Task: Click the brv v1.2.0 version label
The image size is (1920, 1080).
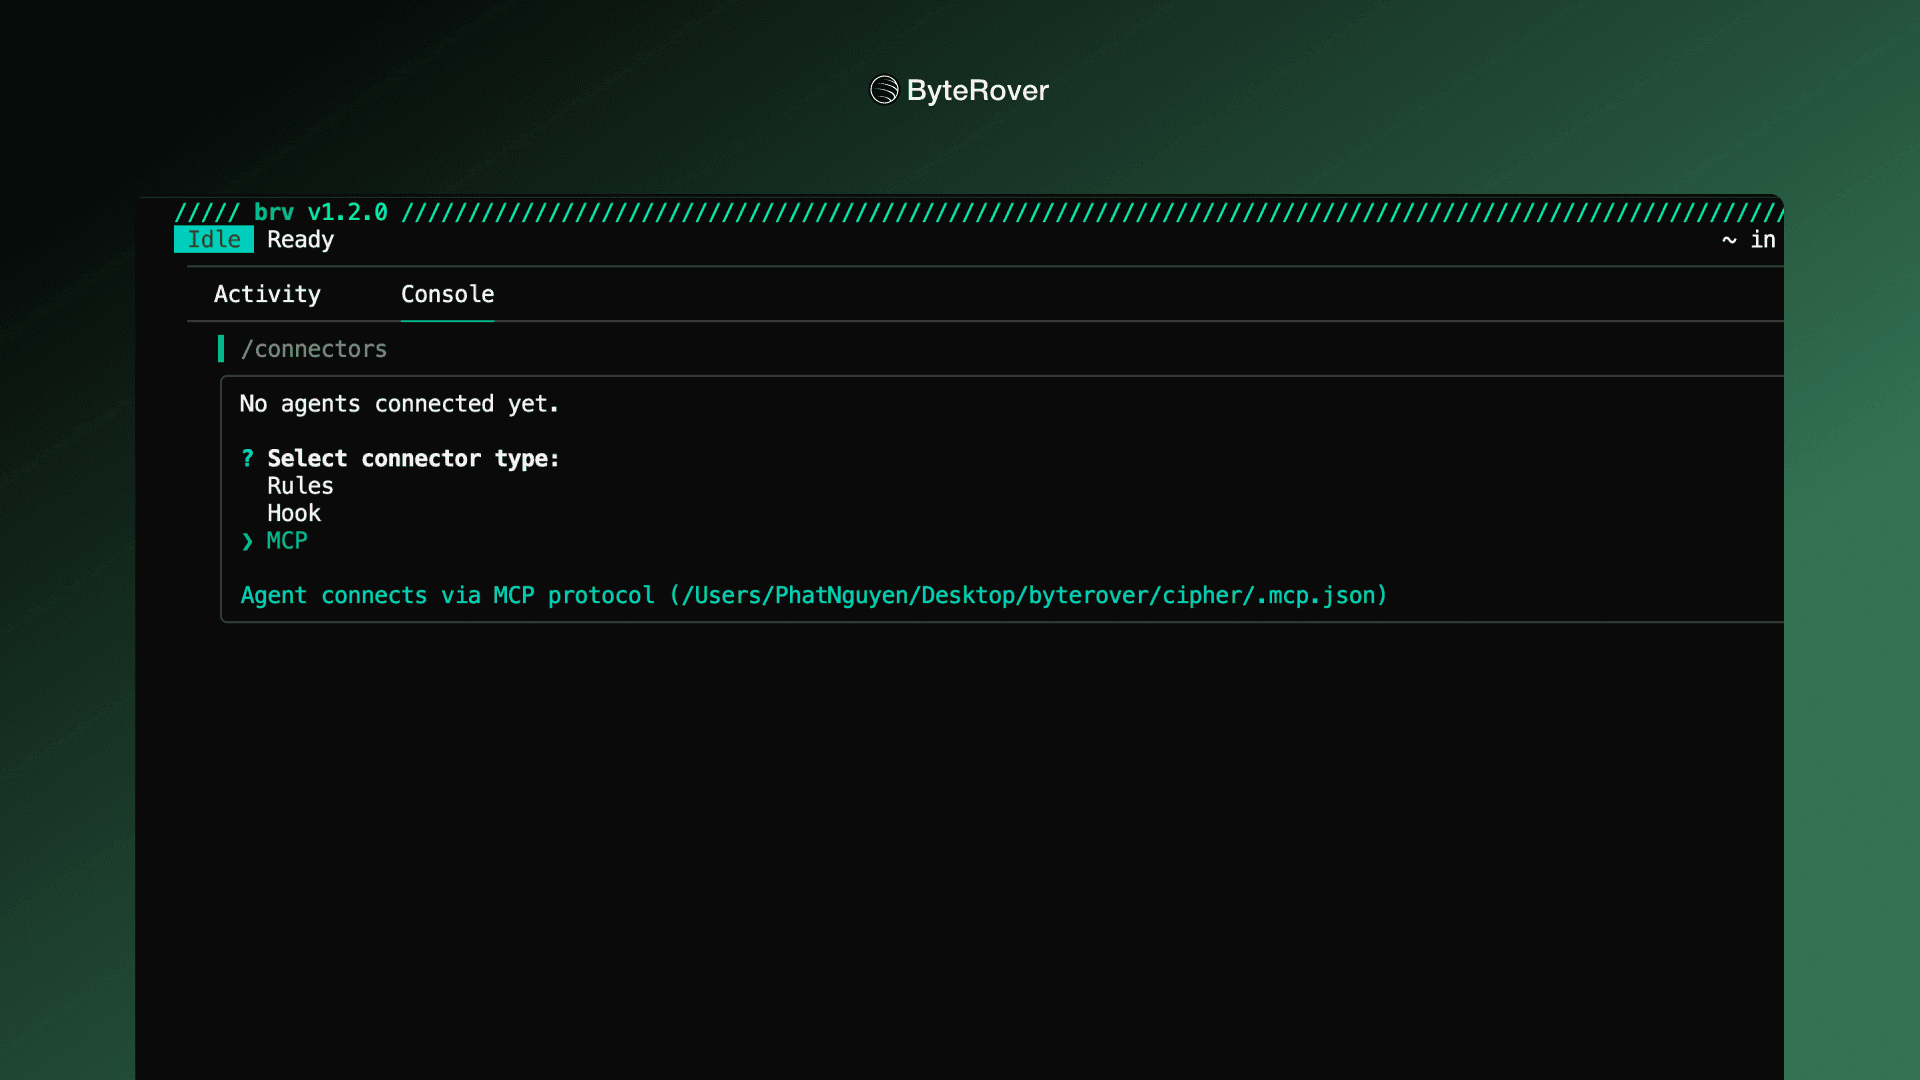Action: (320, 212)
